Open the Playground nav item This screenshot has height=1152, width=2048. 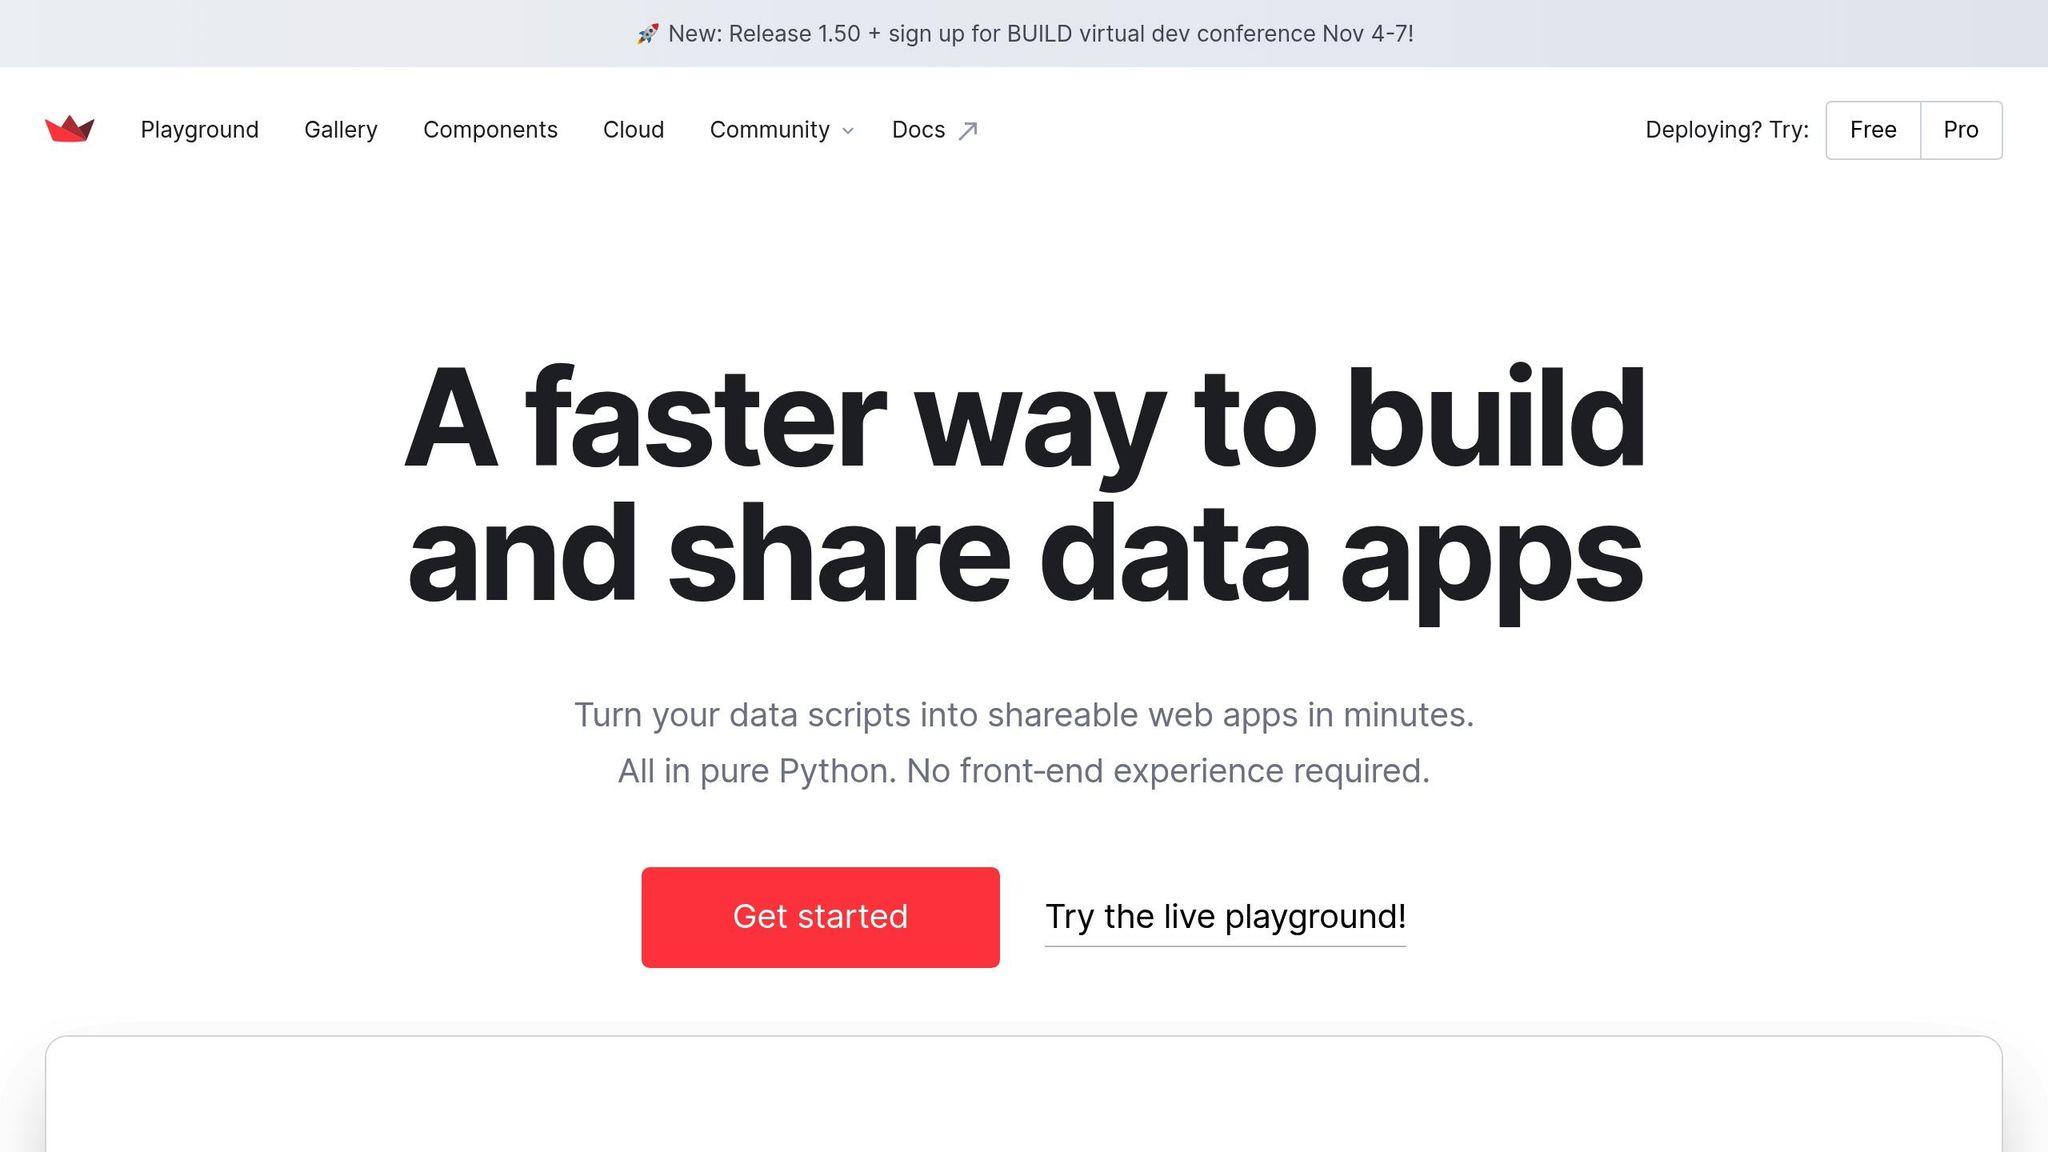pos(199,130)
